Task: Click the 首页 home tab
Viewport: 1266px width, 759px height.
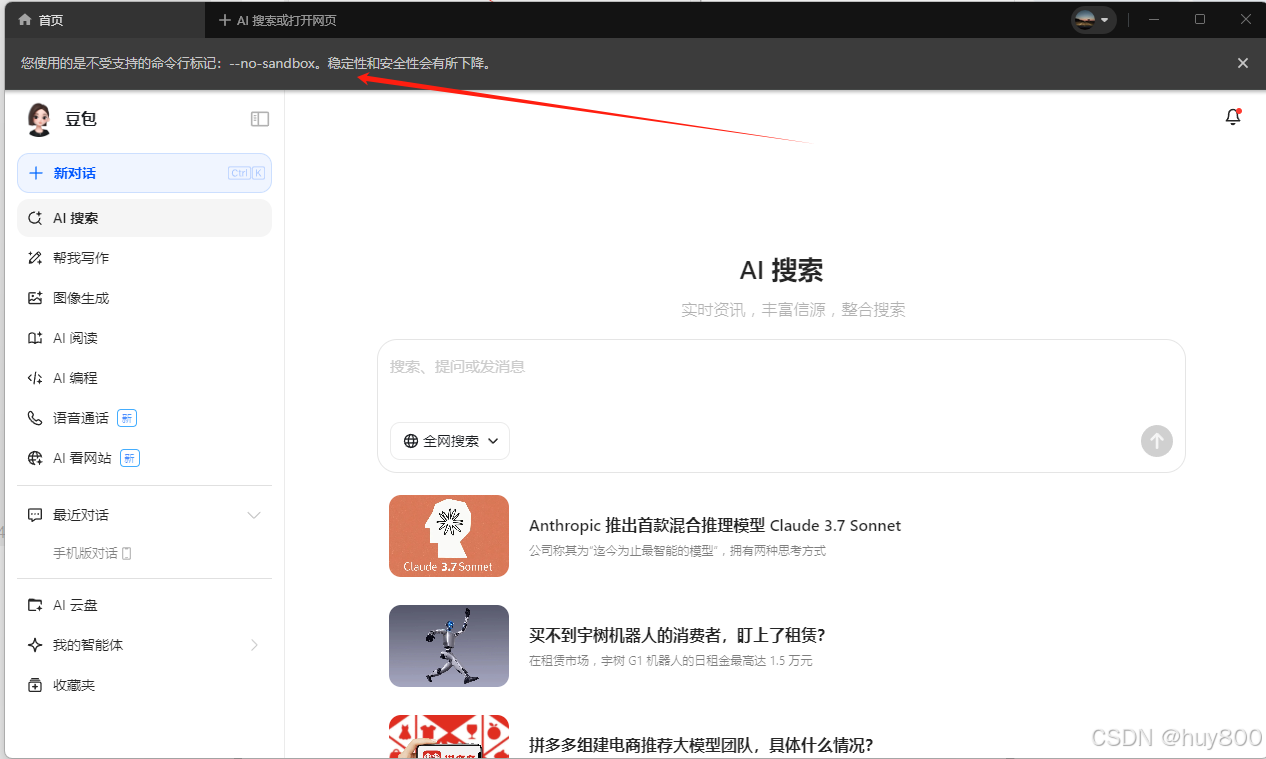Action: (103, 20)
